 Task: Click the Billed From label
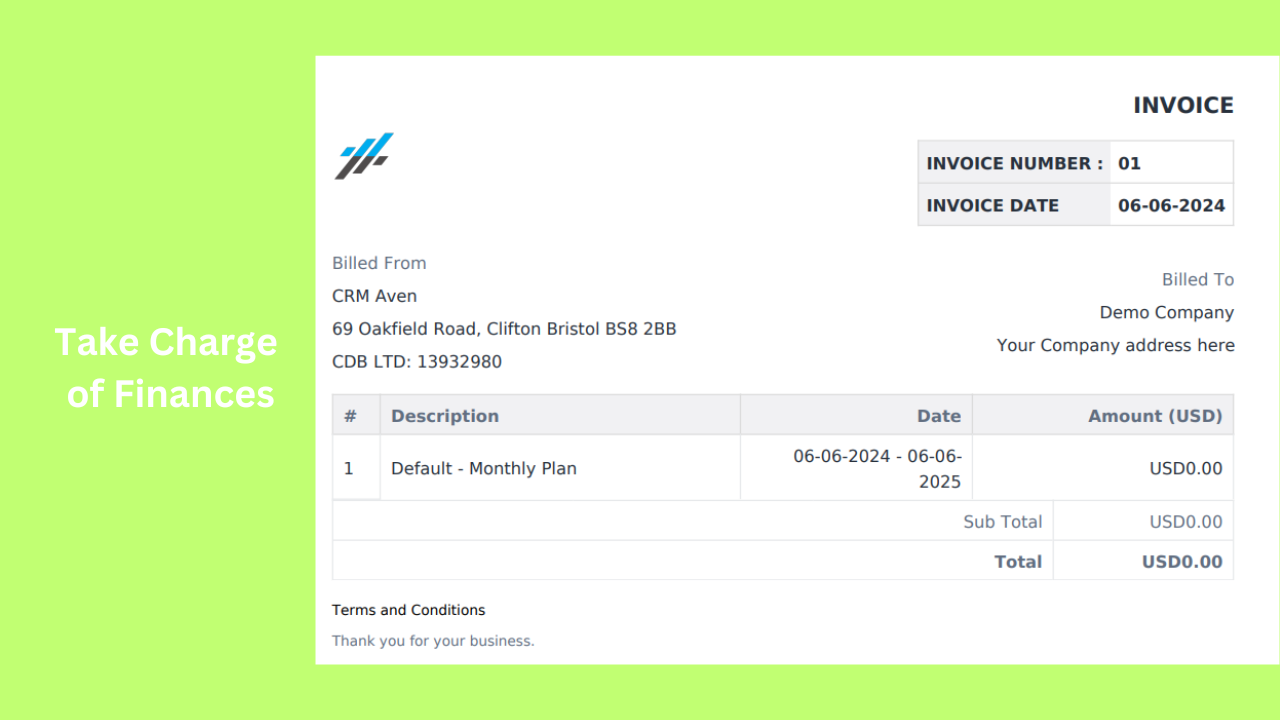(x=379, y=263)
